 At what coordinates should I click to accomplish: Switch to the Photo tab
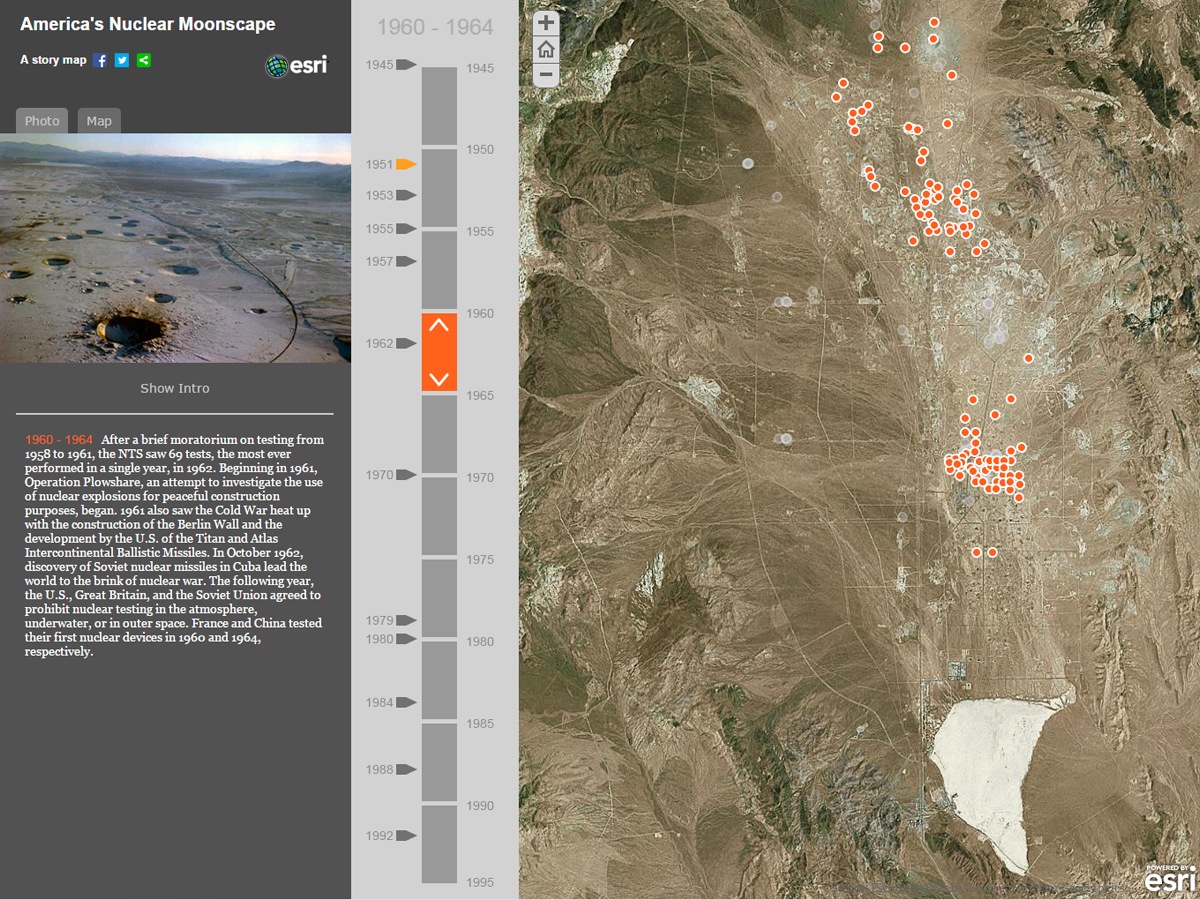(42, 121)
